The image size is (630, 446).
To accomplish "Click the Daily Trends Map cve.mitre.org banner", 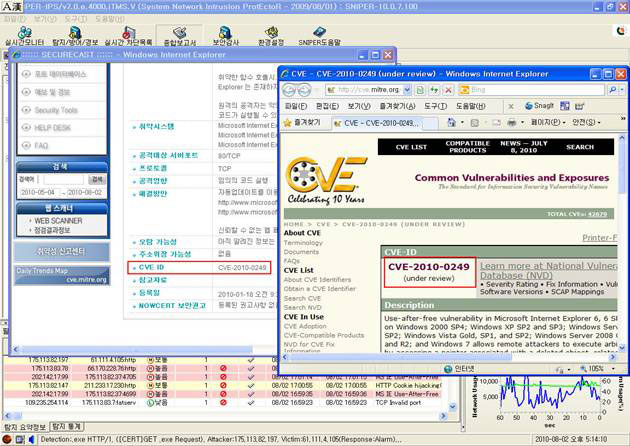I will [62, 275].
